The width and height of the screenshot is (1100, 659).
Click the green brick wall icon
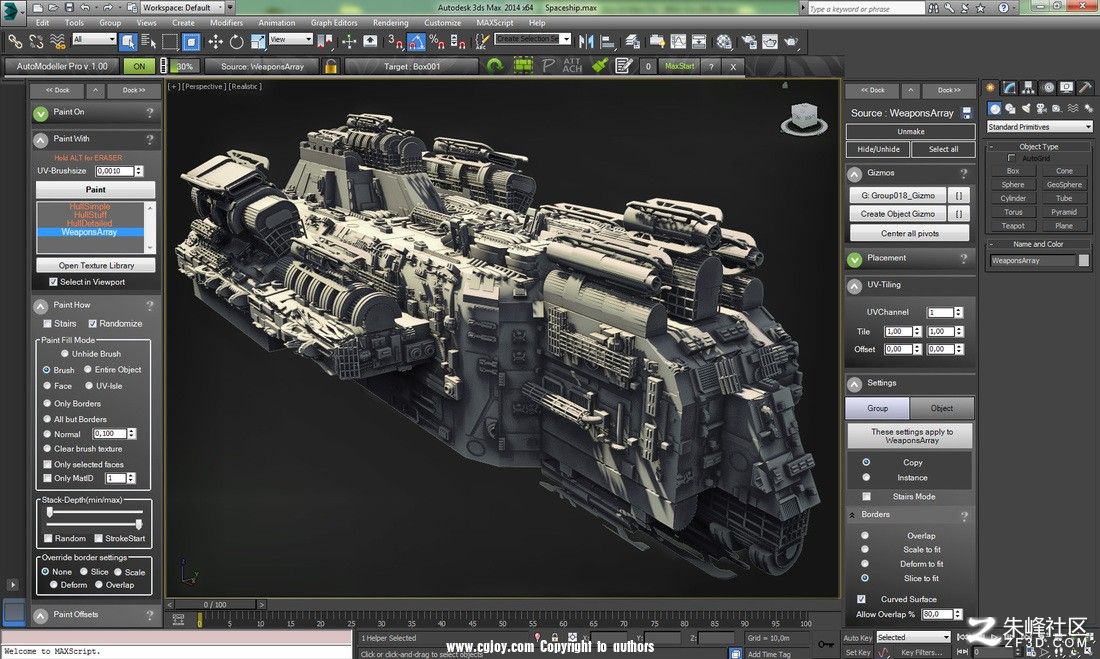[523, 66]
